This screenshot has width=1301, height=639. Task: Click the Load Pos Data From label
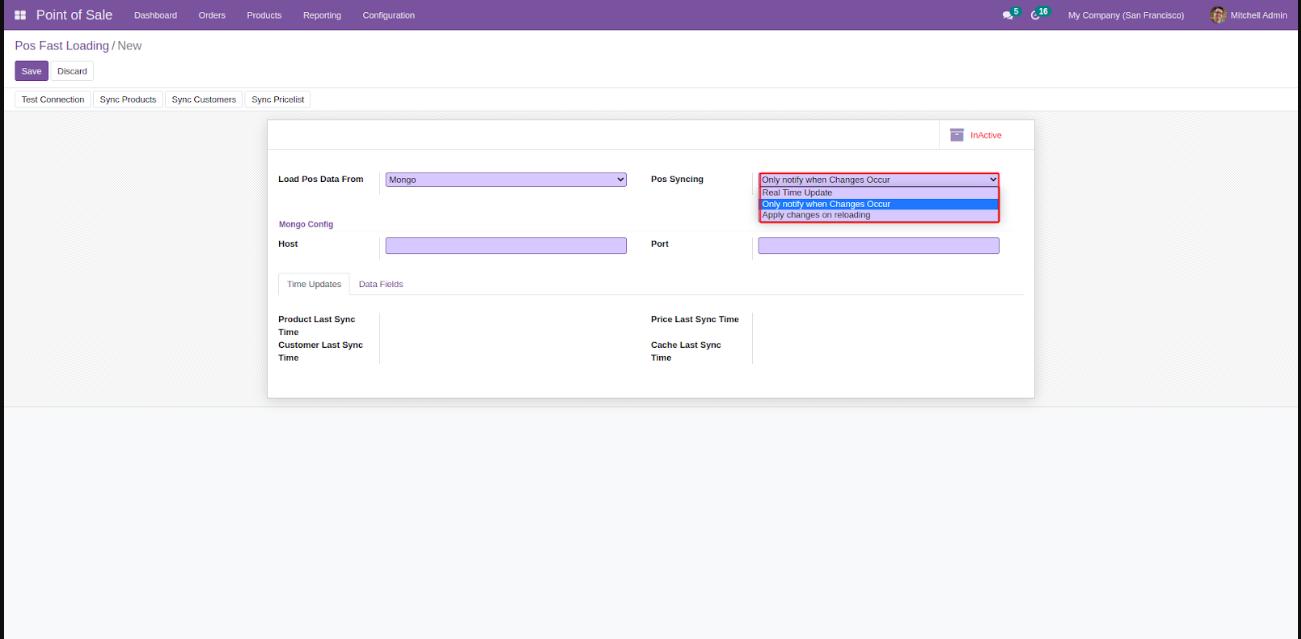point(321,179)
